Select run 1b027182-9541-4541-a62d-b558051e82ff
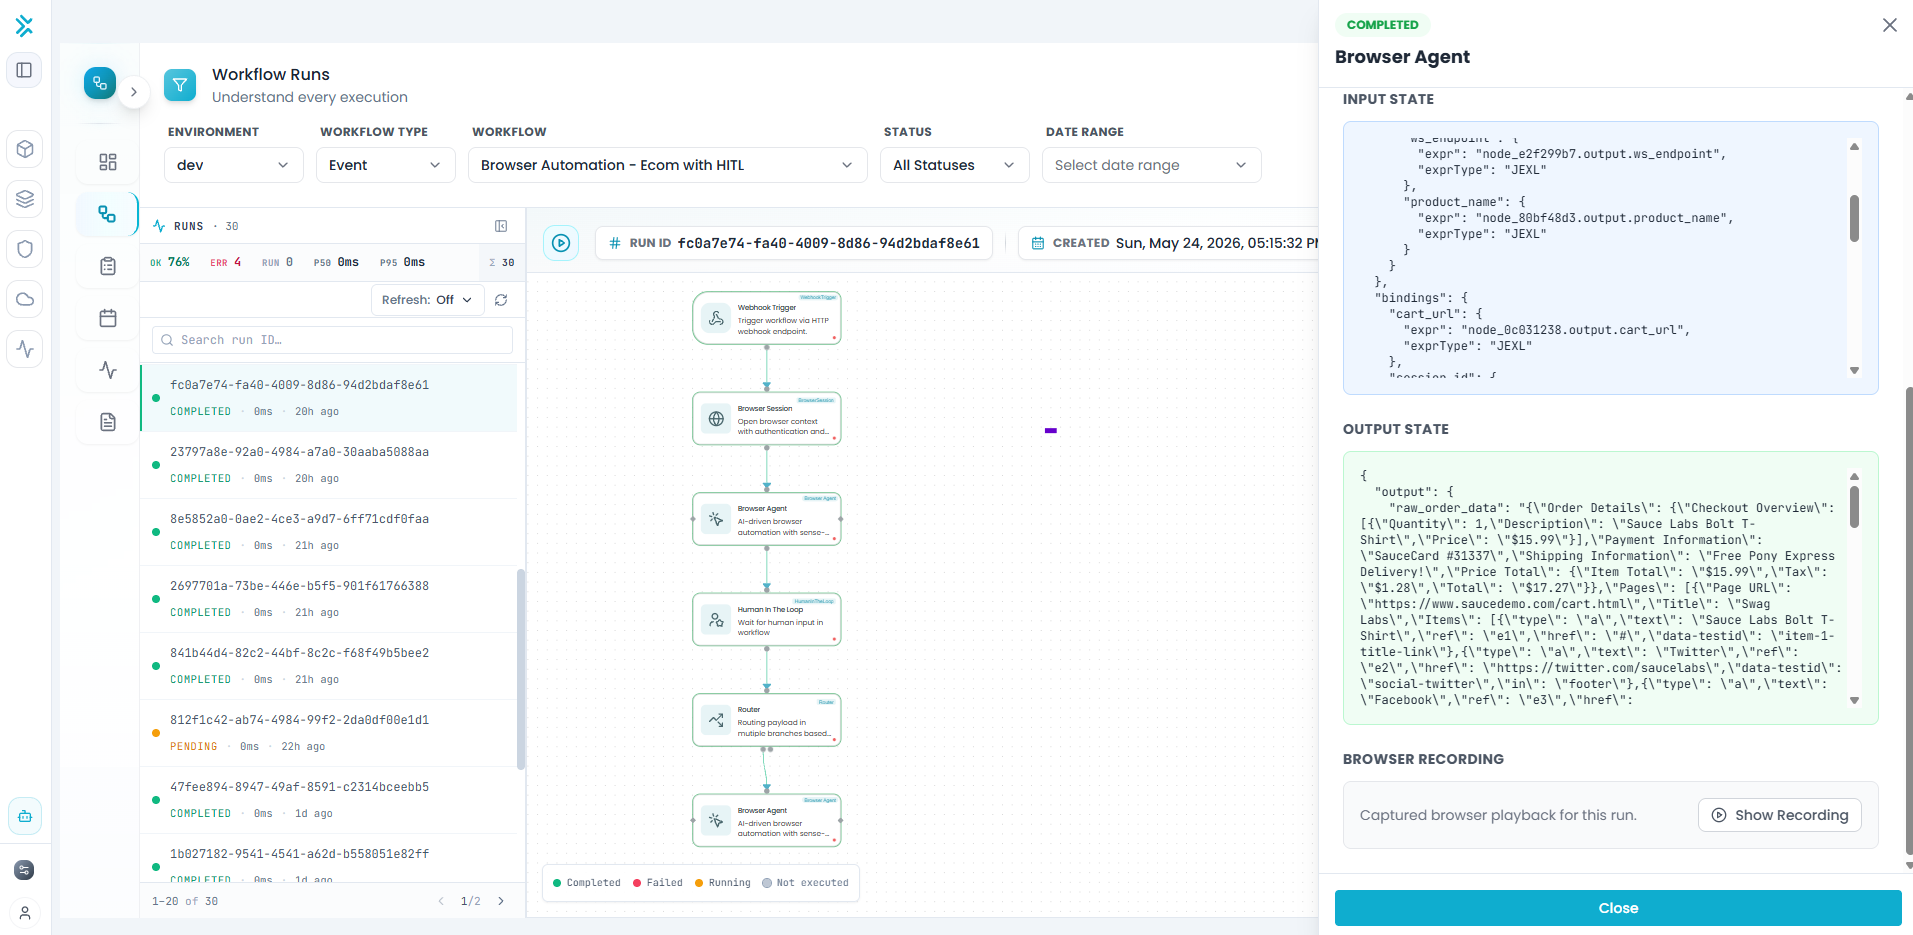This screenshot has height=935, width=1913. [x=329, y=859]
